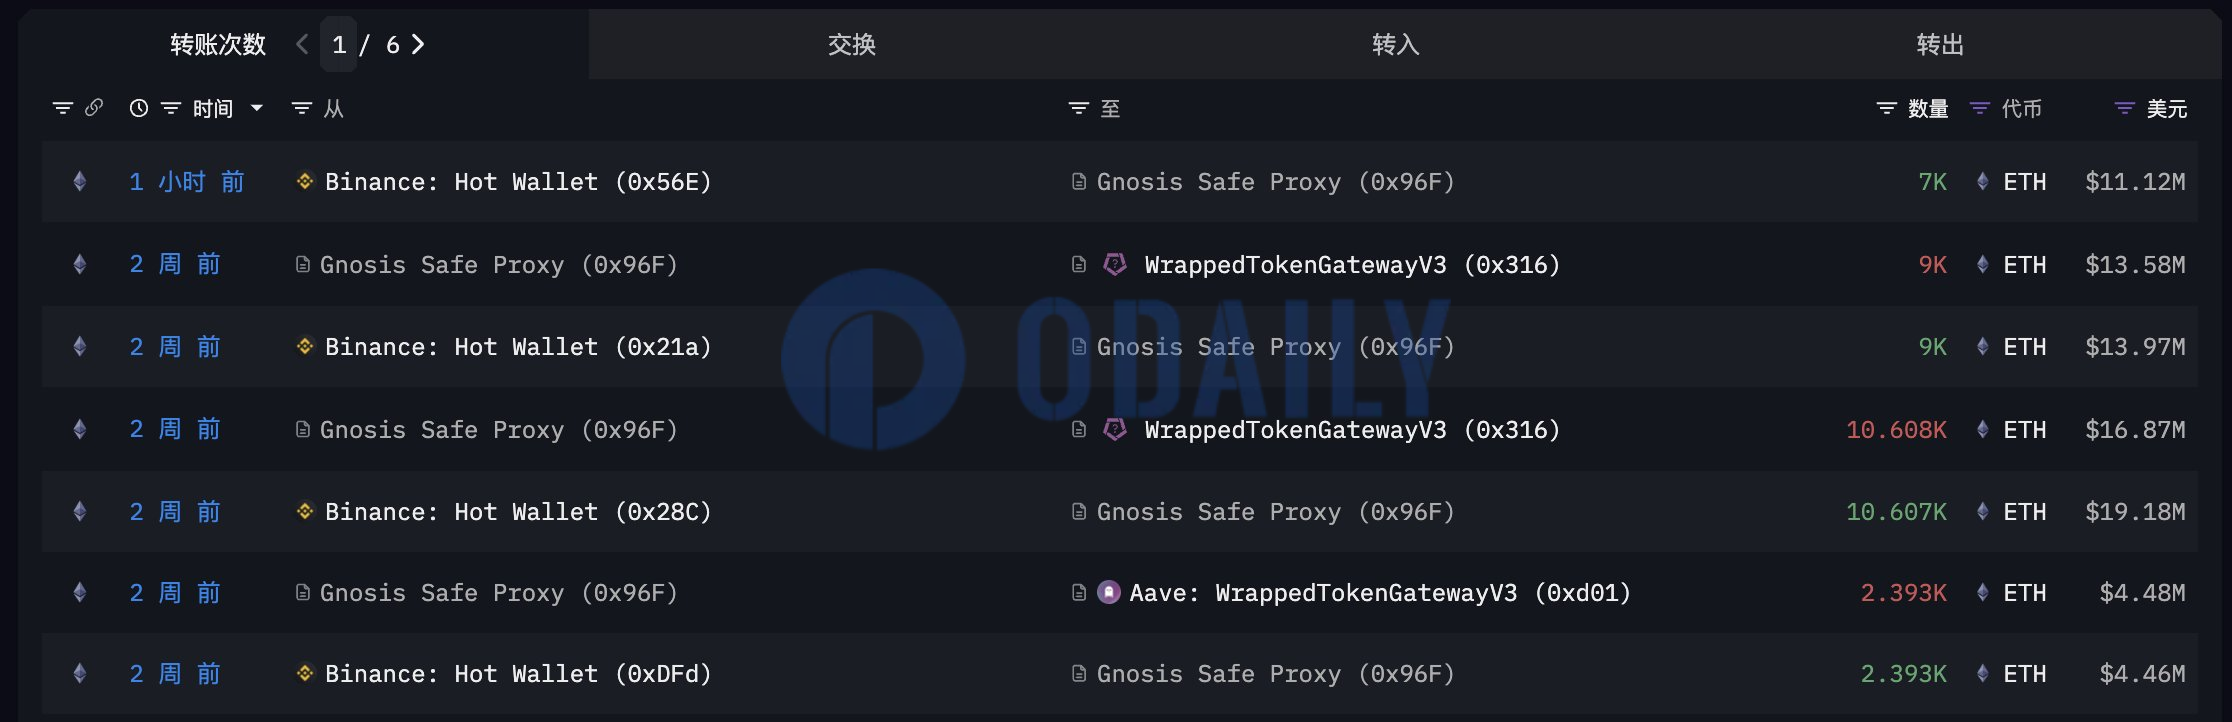Switch to the 交换 tab

click(852, 44)
